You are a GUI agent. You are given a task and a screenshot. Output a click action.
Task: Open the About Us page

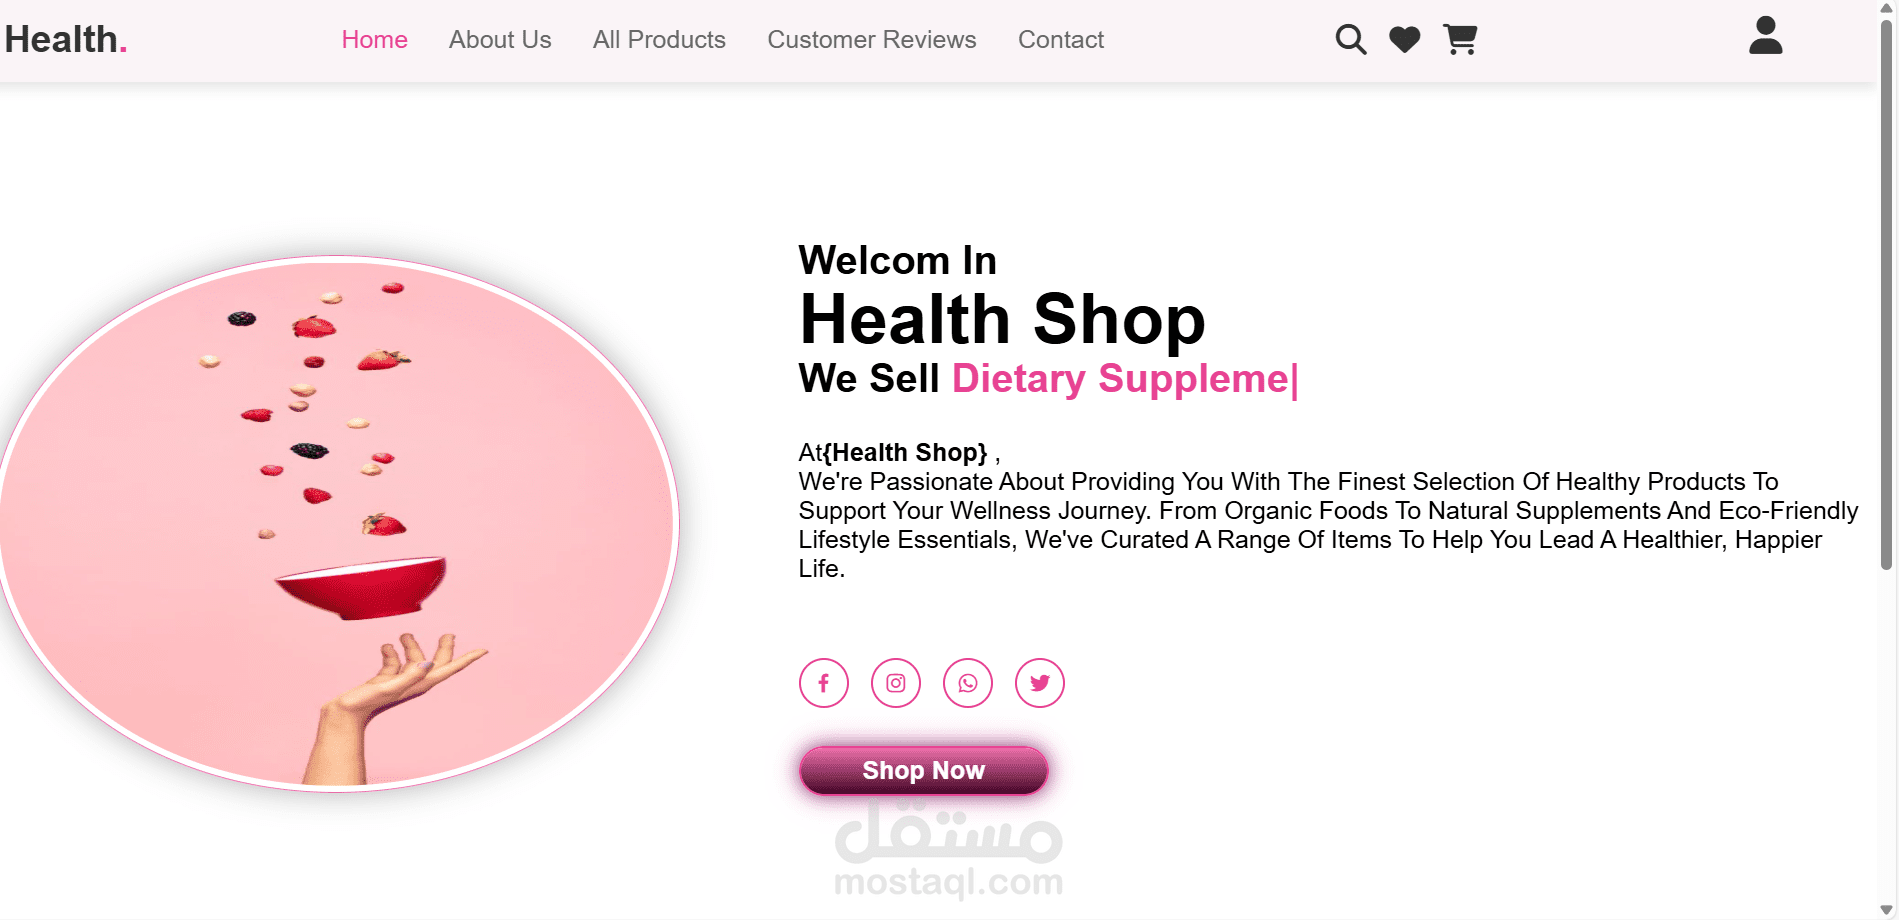pos(500,40)
